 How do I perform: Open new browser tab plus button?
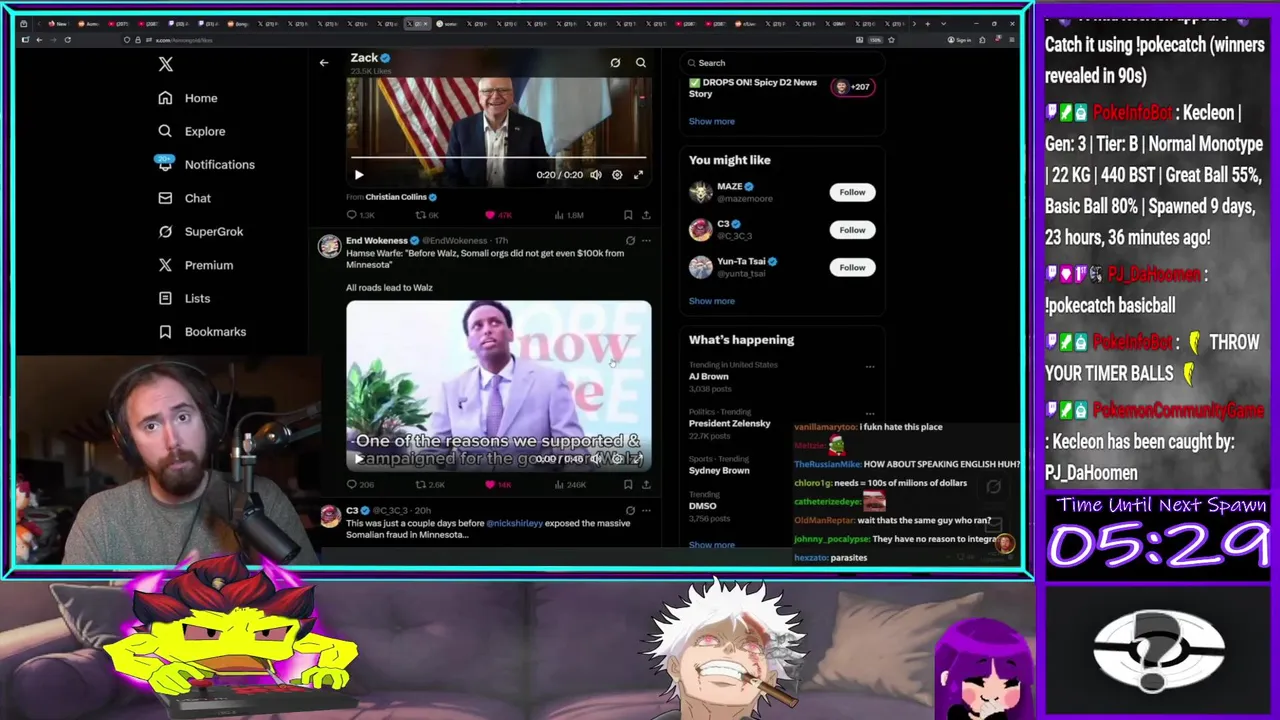pos(927,23)
